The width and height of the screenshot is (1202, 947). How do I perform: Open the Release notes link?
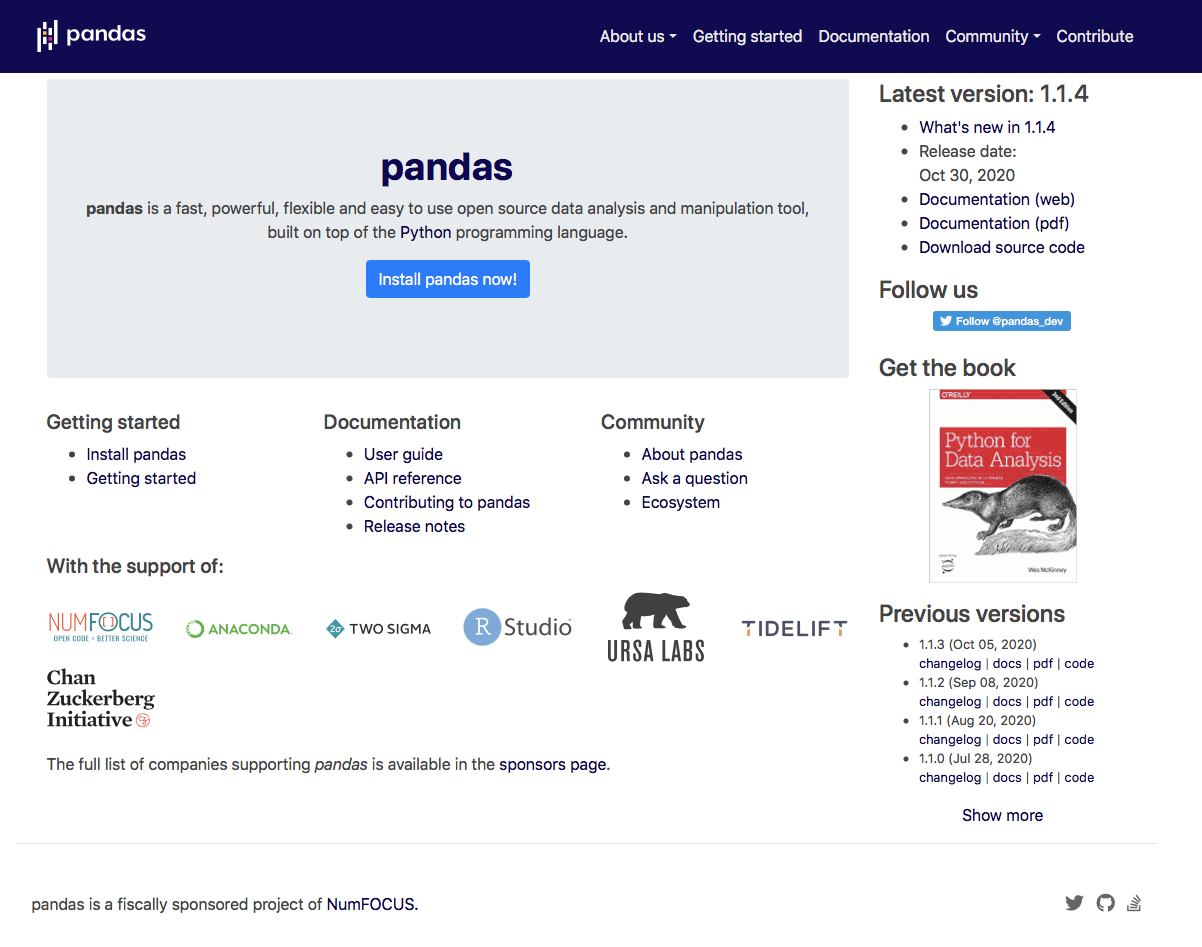[x=414, y=526]
